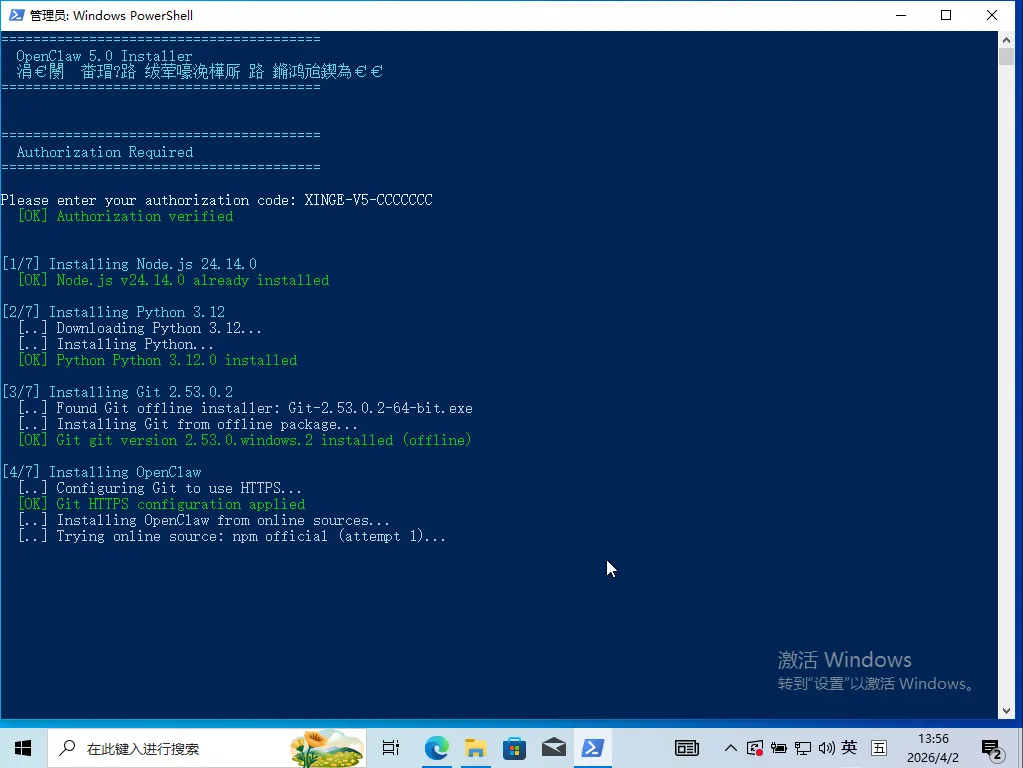Click the 'OpenClaw 5.0 Installer' heading text
Viewport: 1023px width, 768px height.
[x=104, y=56]
